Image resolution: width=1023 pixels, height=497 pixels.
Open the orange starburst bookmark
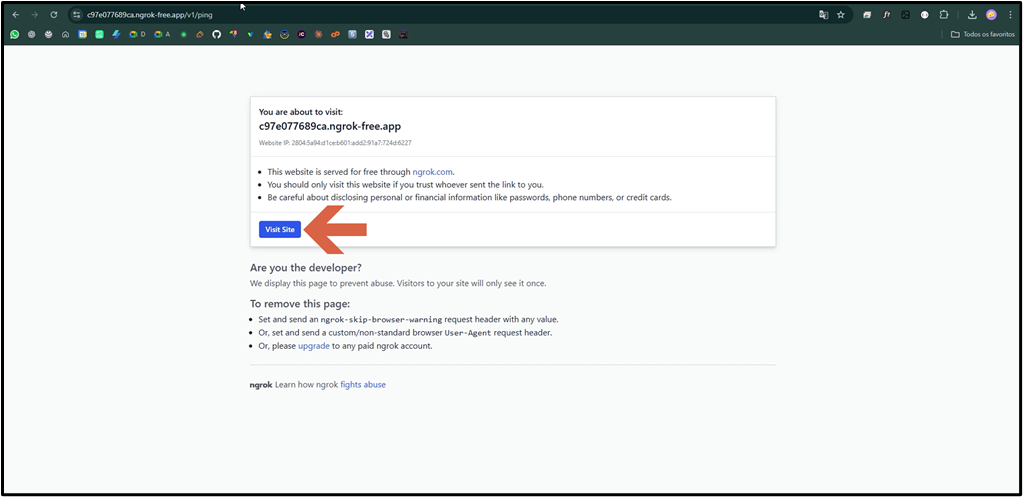[x=318, y=35]
